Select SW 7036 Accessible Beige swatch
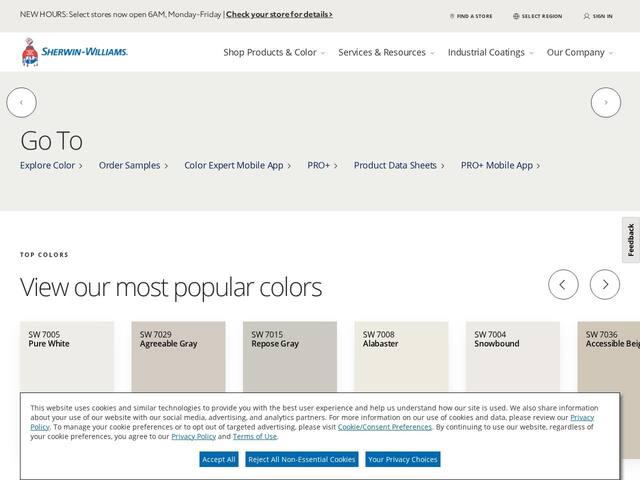This screenshot has width=640, height=480. 609,357
